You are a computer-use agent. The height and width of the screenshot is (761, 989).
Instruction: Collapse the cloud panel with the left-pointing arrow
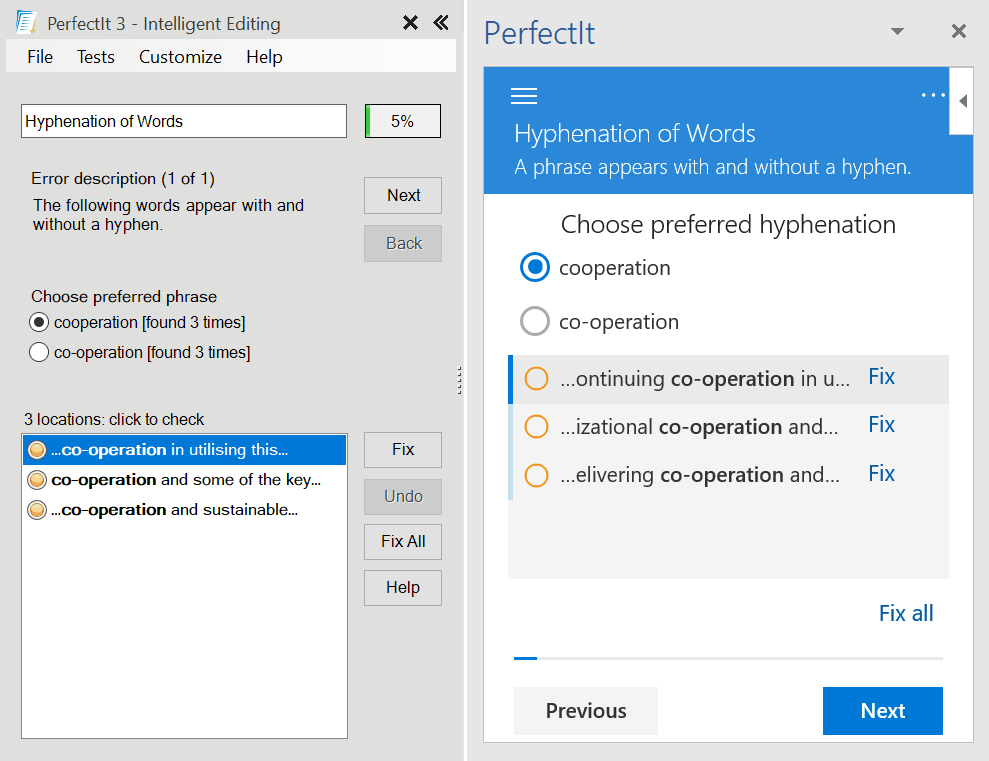coord(961,100)
